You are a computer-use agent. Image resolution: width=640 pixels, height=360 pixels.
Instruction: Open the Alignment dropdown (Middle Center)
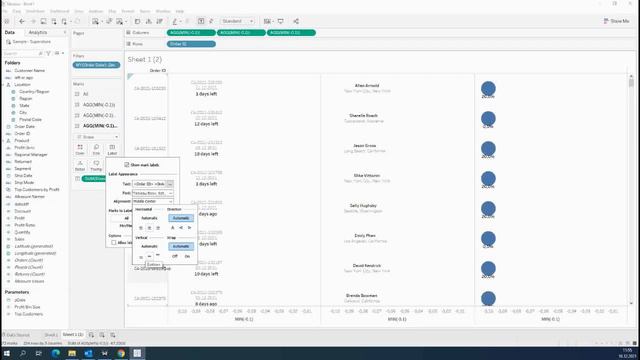coord(153,202)
